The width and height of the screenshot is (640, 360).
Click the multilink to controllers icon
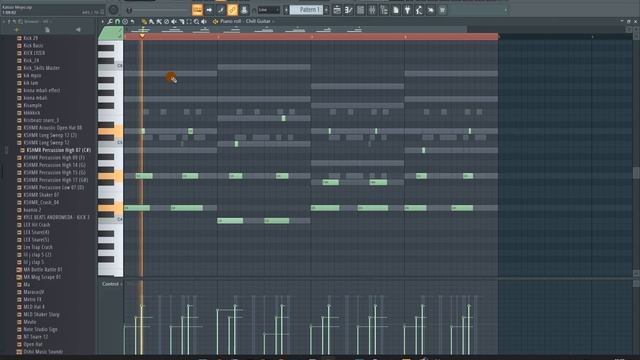(x=244, y=10)
